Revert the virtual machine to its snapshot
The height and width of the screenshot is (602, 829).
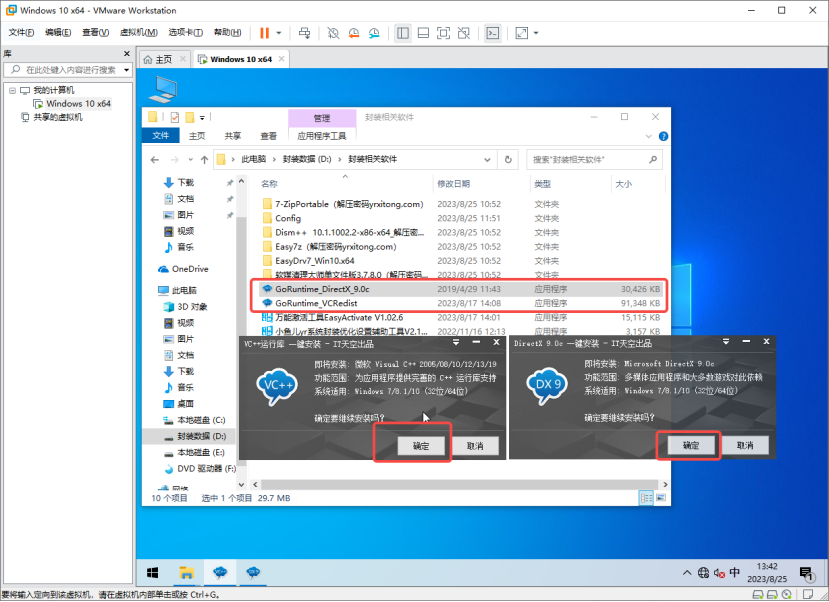354,33
